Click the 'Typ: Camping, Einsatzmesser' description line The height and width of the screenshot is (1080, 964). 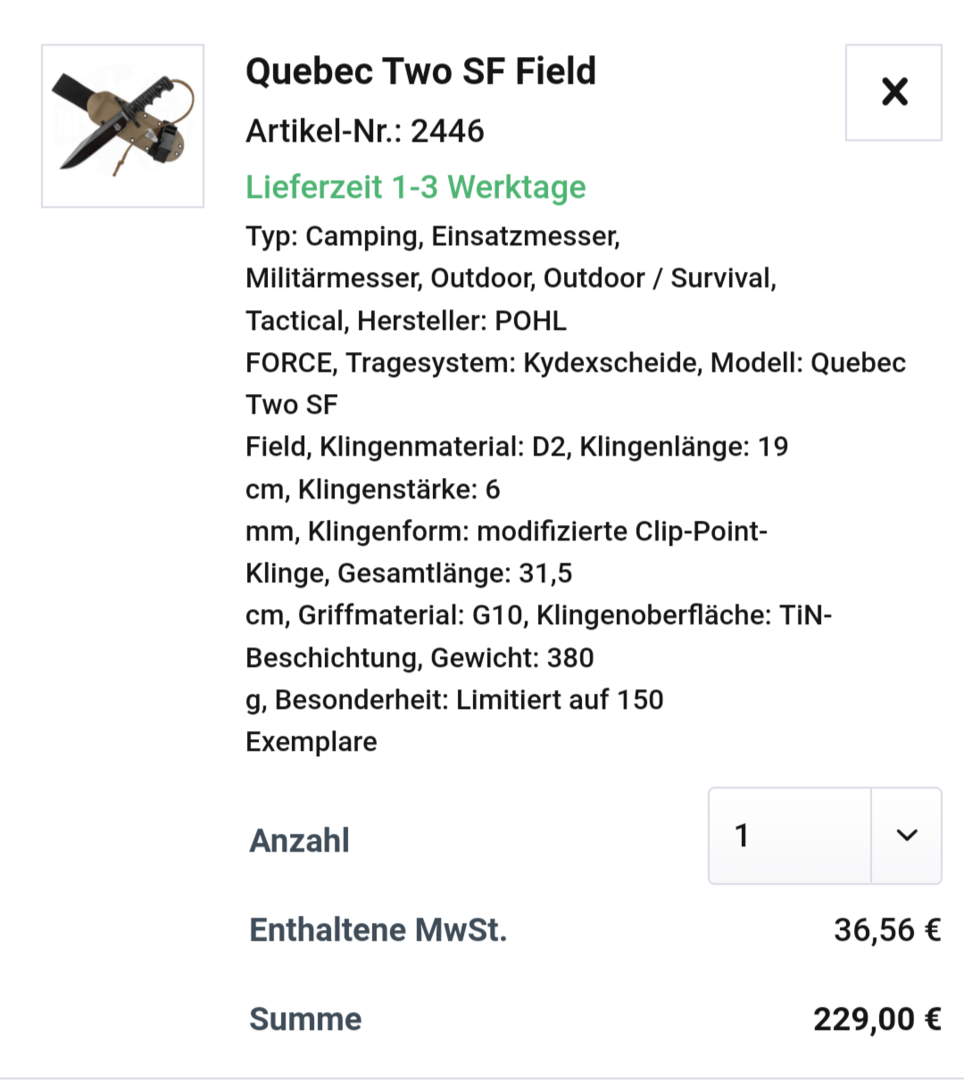point(433,237)
